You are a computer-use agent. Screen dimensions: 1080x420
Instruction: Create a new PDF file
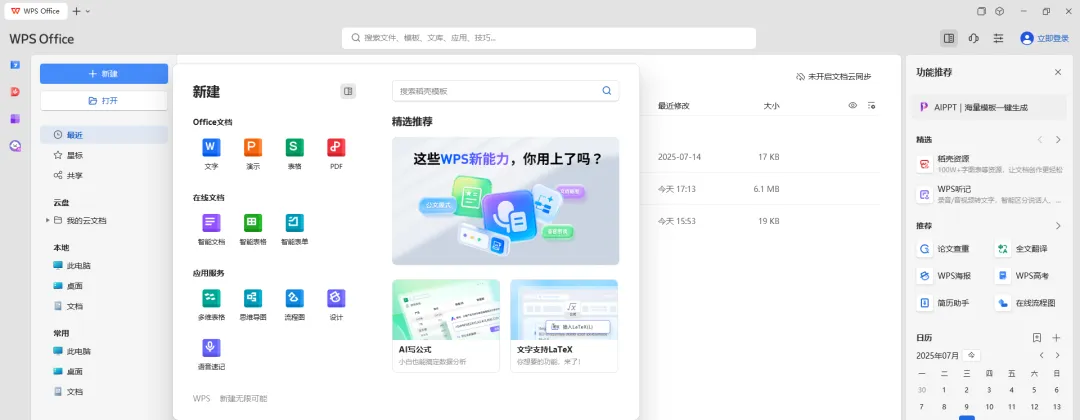[336, 153]
